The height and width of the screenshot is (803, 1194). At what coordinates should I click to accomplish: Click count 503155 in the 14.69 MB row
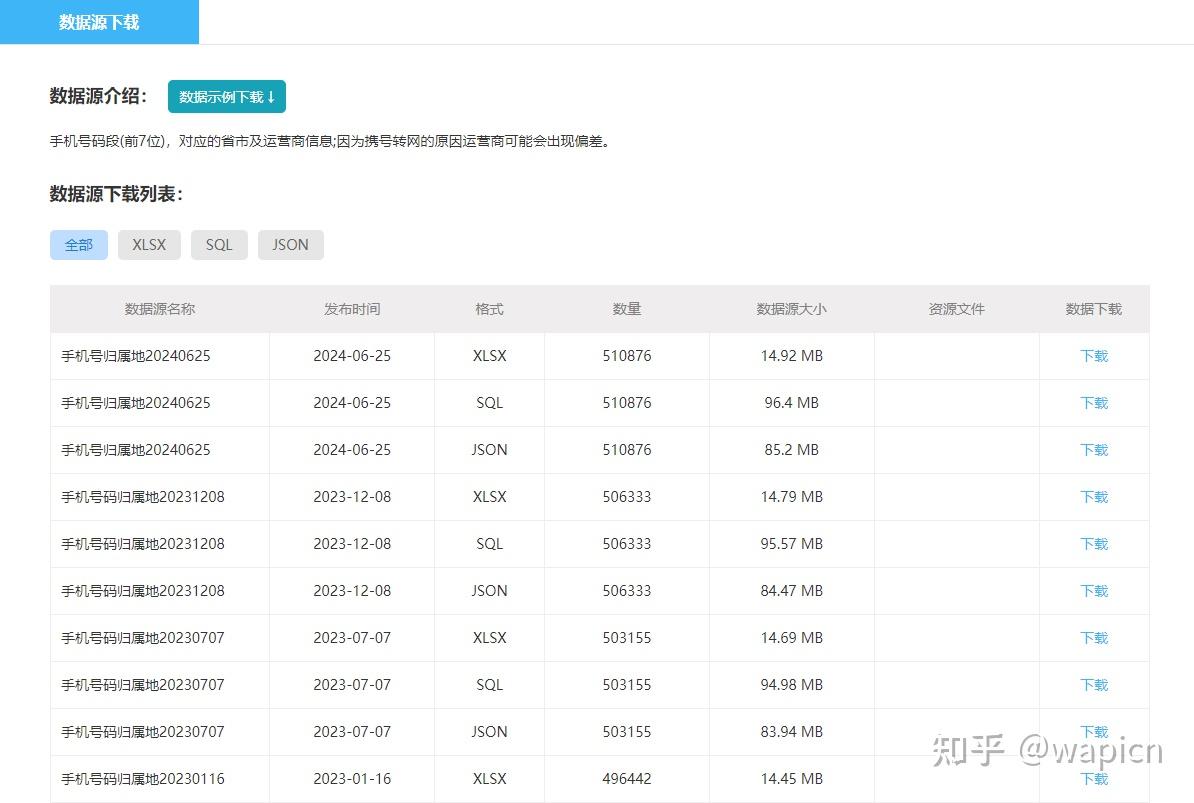[627, 638]
